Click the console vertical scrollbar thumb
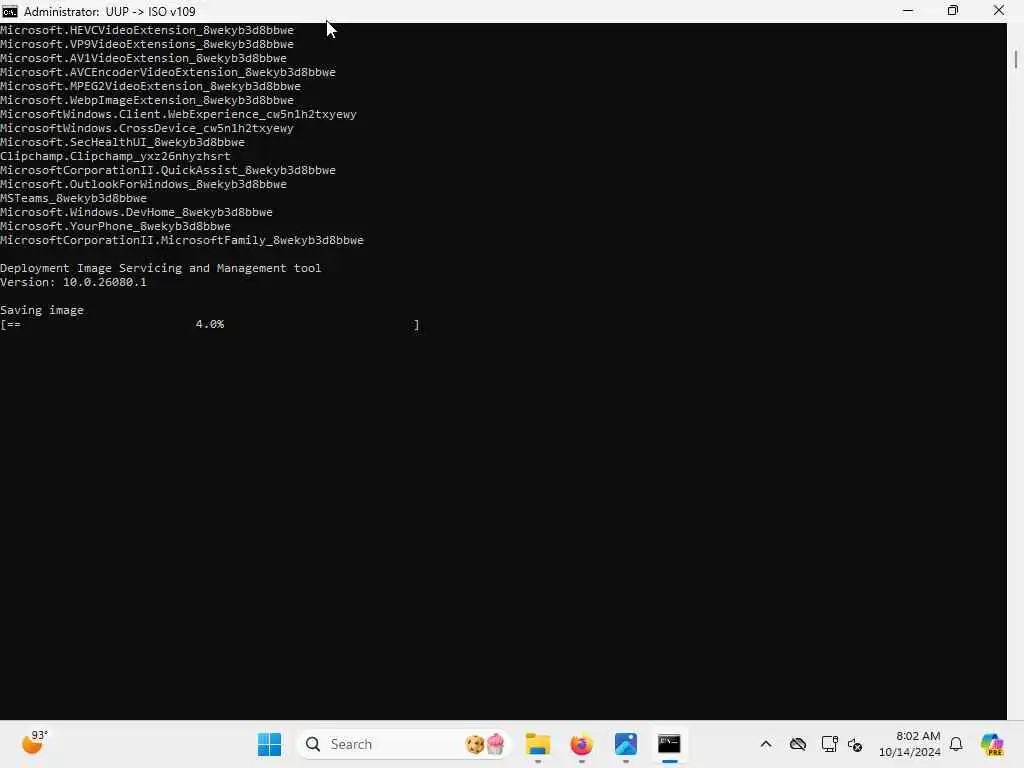Viewport: 1024px width, 768px height. click(x=1016, y=59)
